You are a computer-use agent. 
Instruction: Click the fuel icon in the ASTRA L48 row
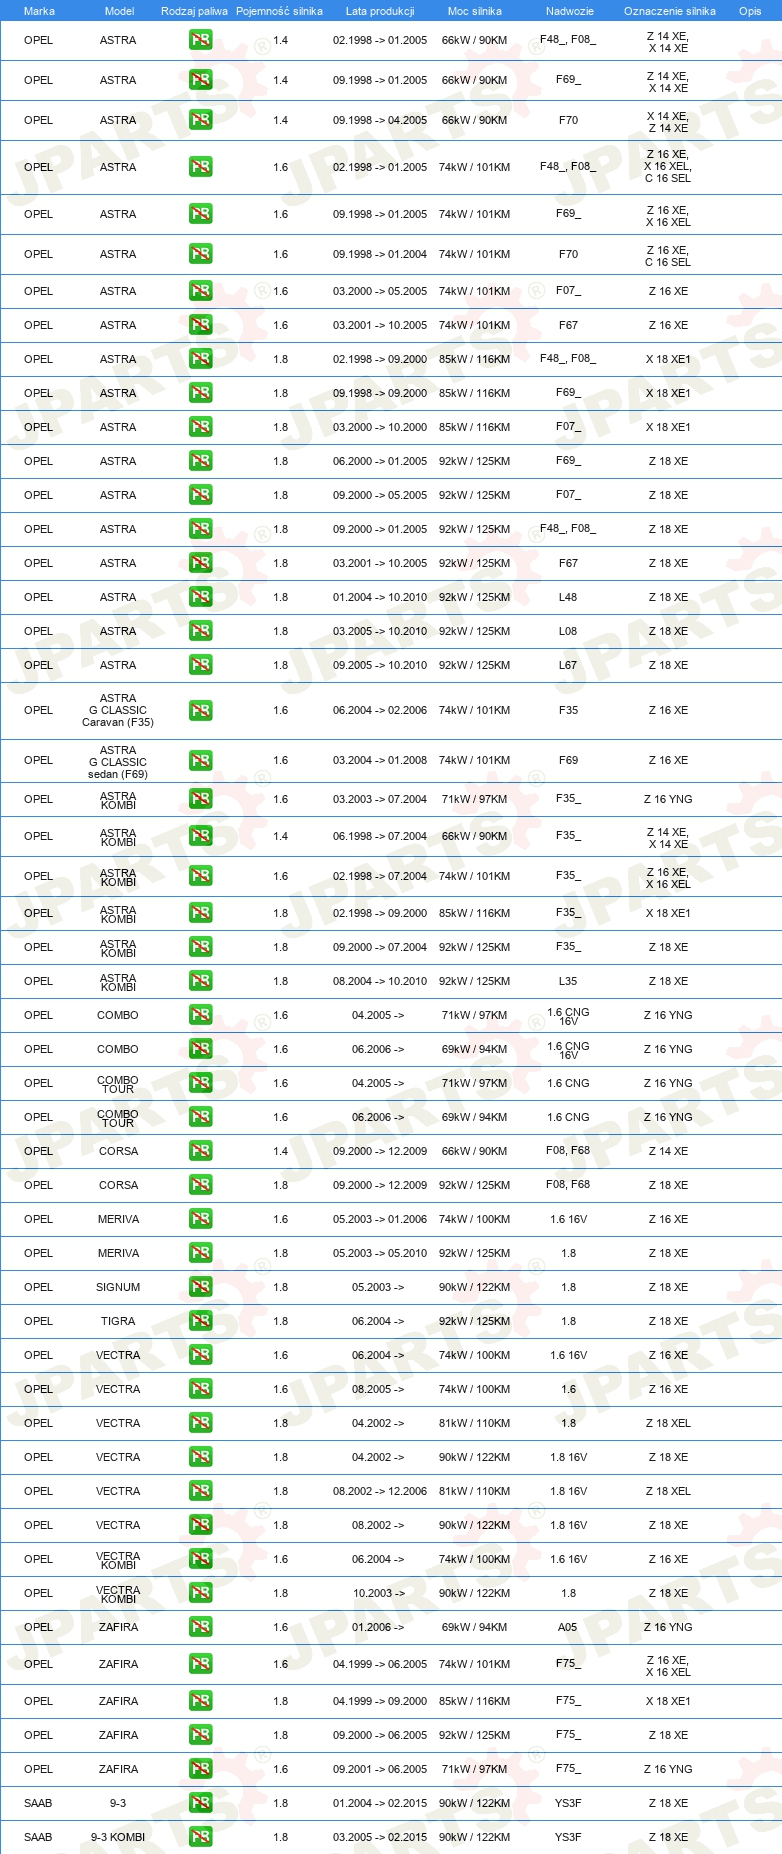point(200,596)
